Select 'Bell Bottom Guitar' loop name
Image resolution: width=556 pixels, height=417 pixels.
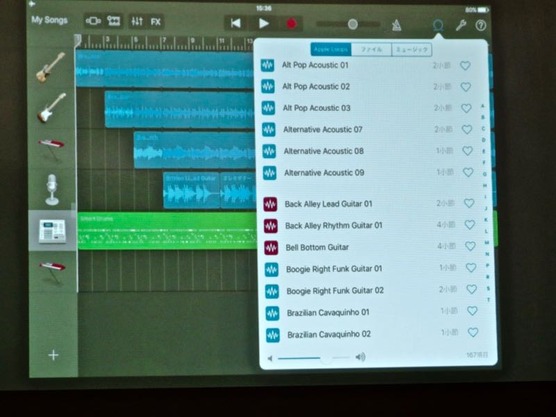pos(317,248)
